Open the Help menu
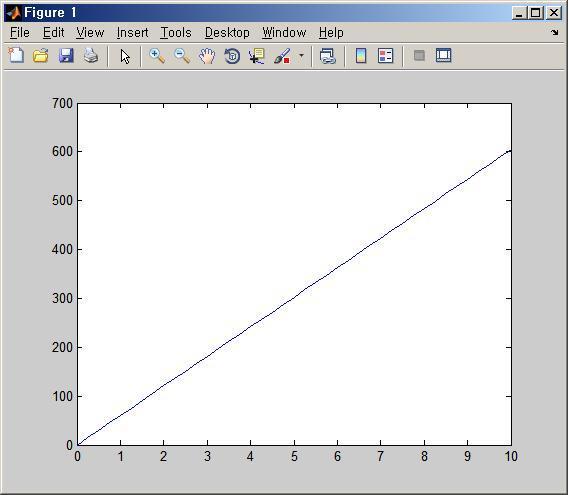Viewport: 568px width, 495px height. coord(331,33)
